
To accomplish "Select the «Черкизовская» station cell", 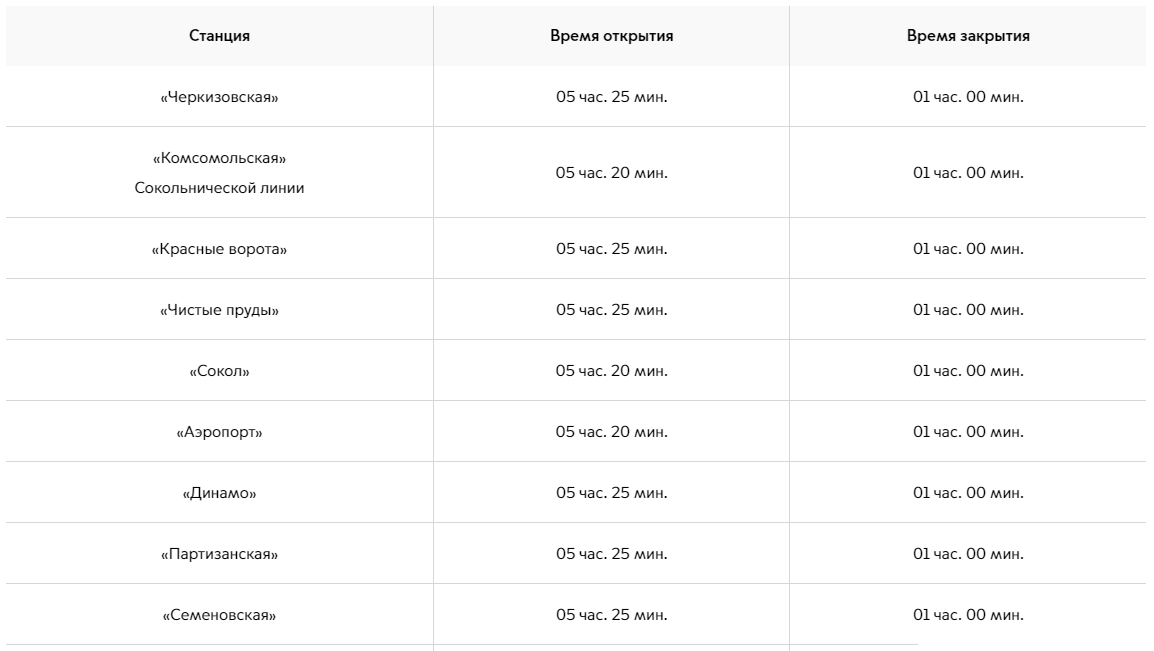I will (x=219, y=97).
